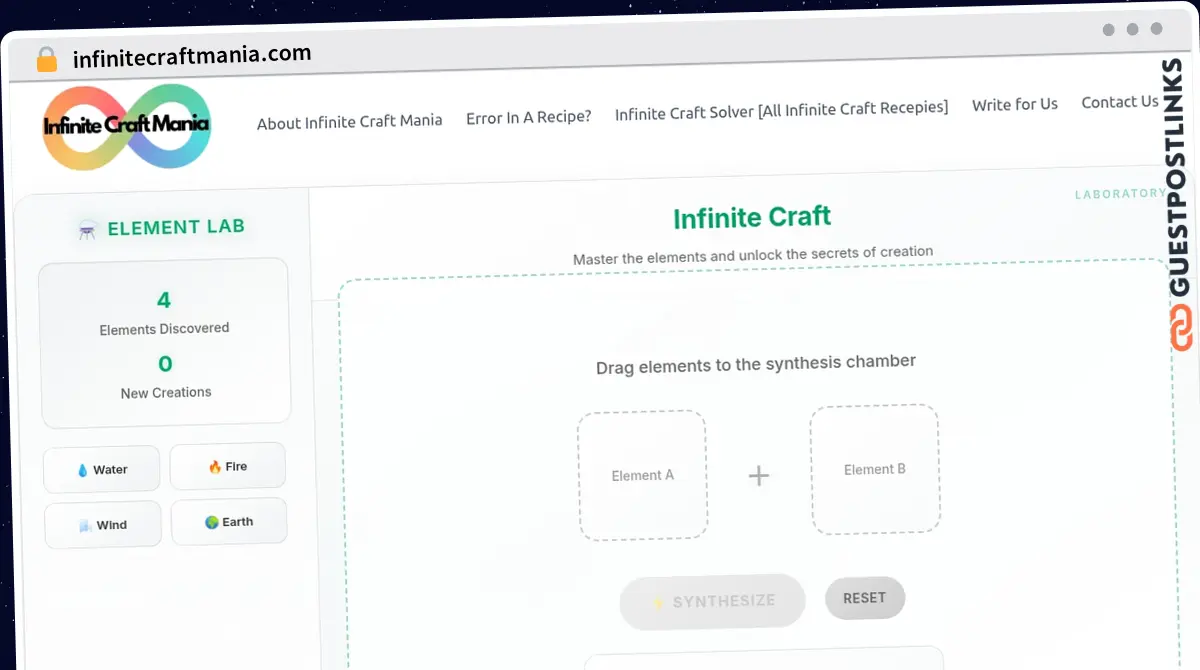Go to Write for Us page

click(x=1014, y=104)
